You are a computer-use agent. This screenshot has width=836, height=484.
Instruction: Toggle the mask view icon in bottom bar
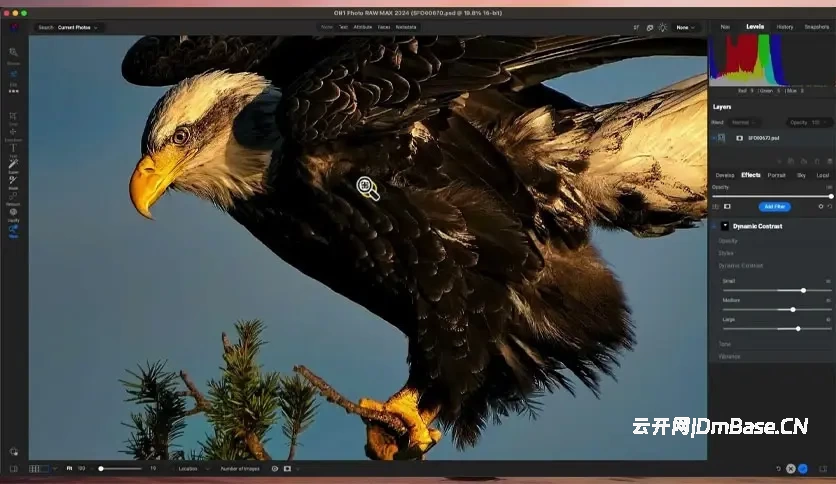(287, 469)
